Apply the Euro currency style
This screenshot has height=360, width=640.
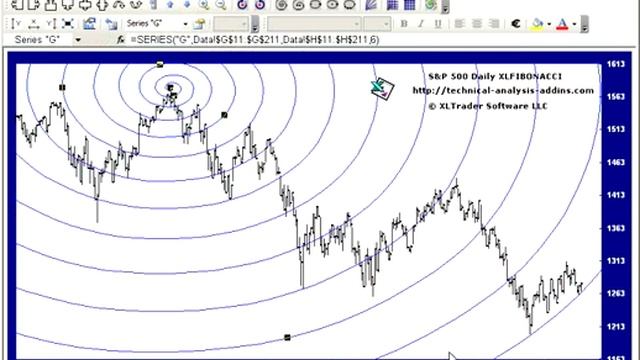pyautogui.click(x=516, y=24)
